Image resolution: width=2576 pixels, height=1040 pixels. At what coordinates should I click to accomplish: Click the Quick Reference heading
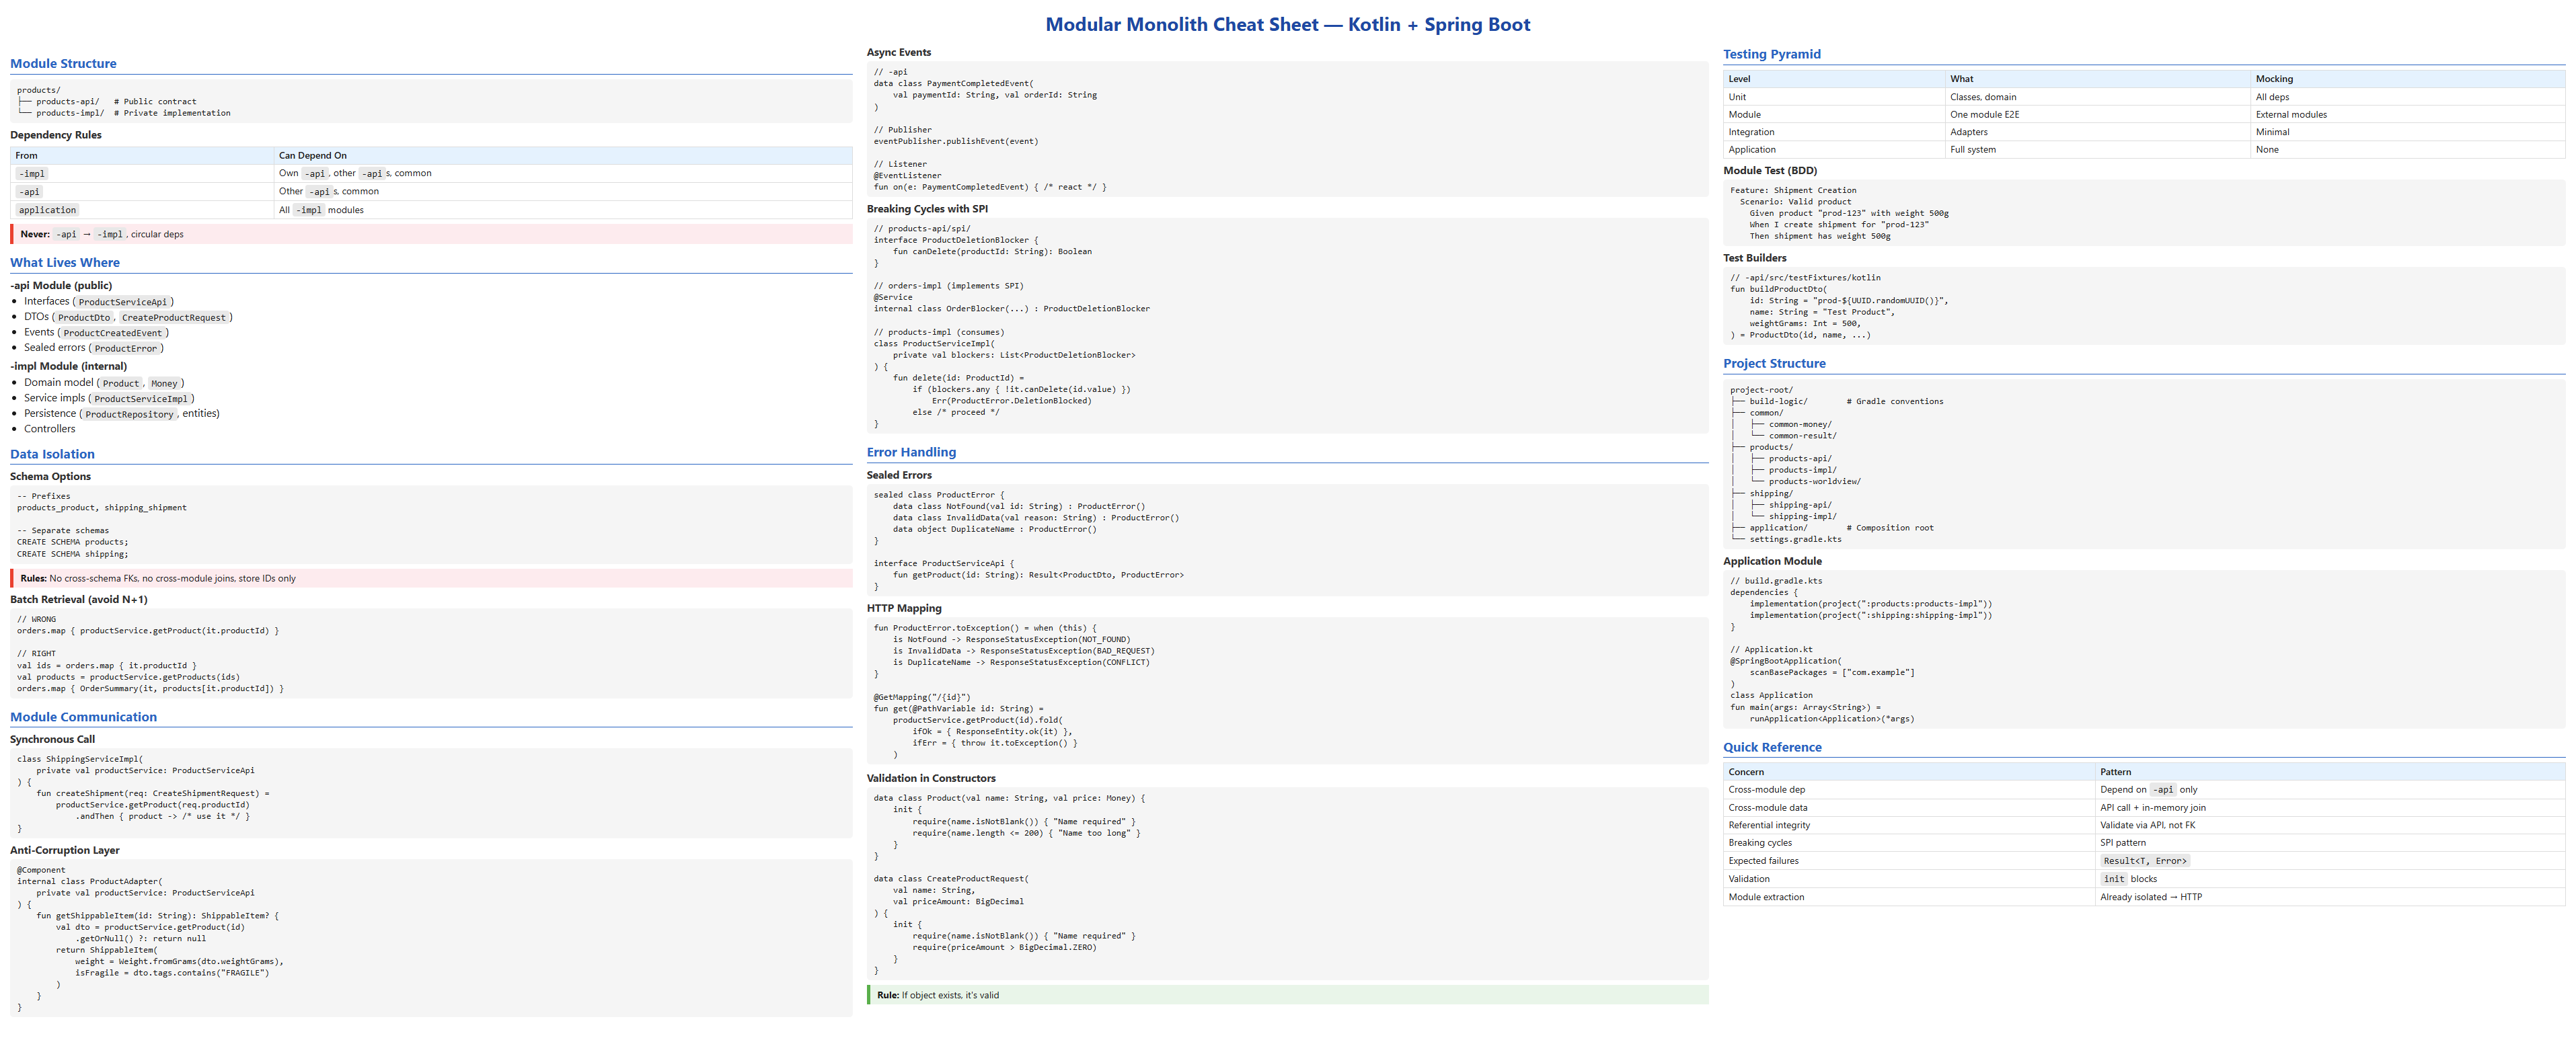point(1772,747)
